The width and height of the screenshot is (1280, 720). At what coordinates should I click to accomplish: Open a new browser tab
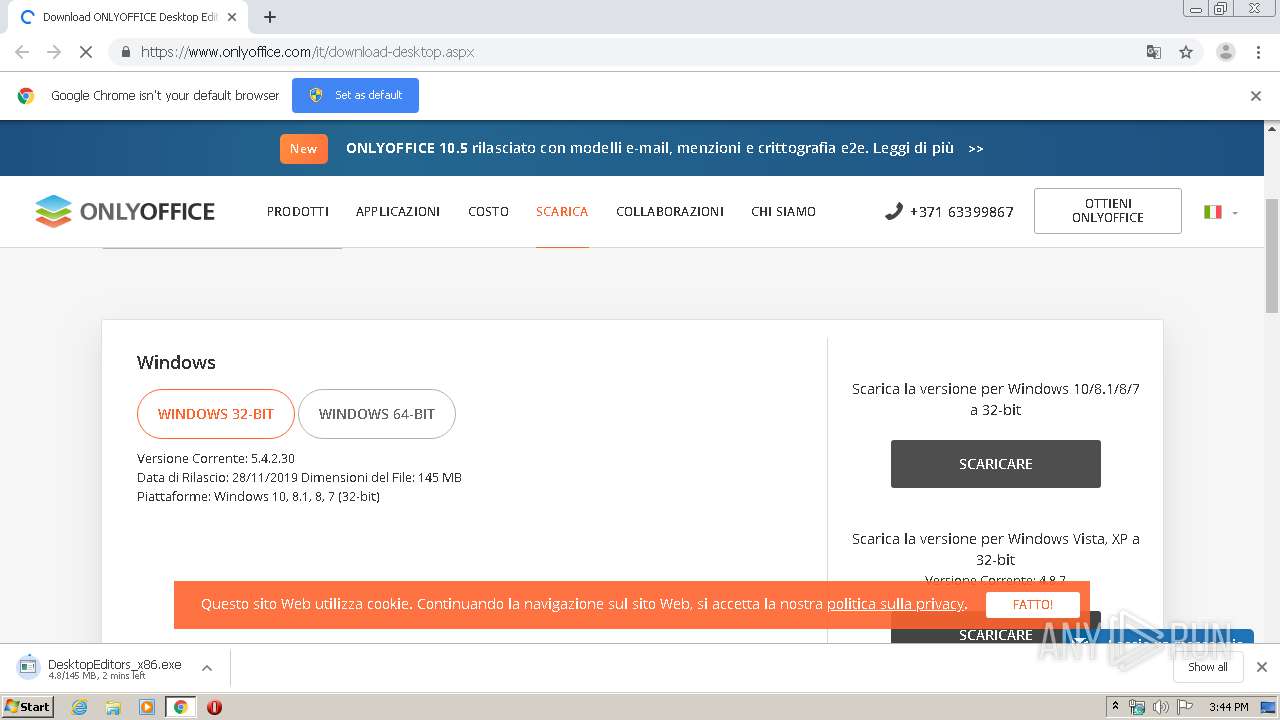coord(270,17)
